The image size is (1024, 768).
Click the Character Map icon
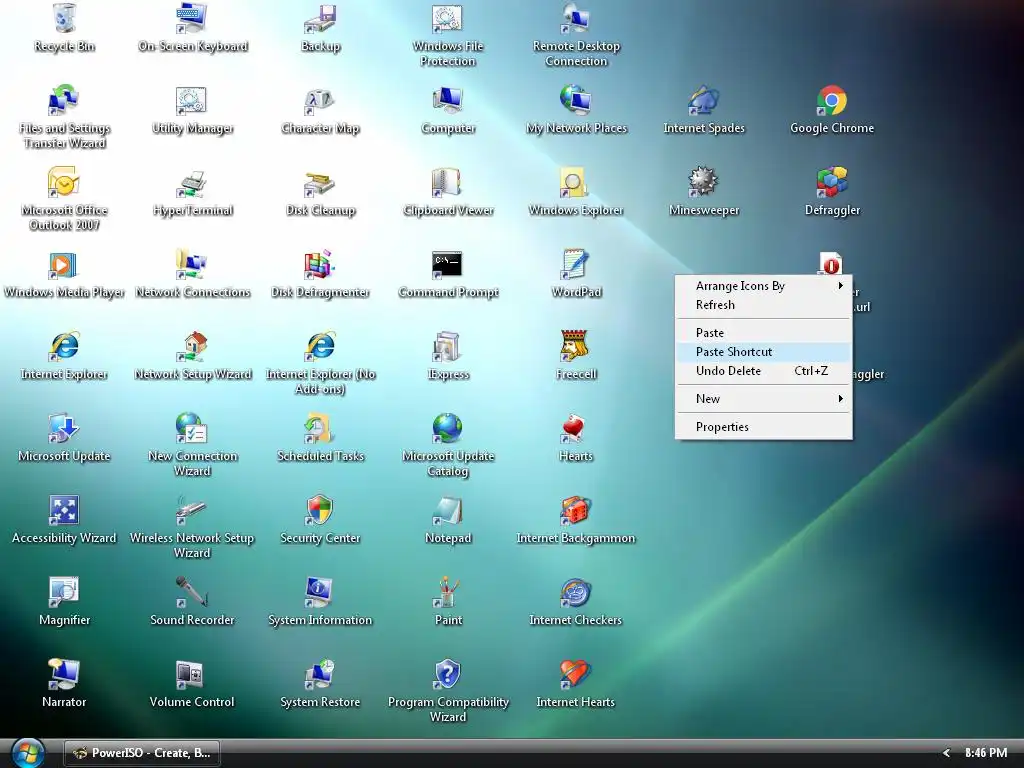coord(320,100)
